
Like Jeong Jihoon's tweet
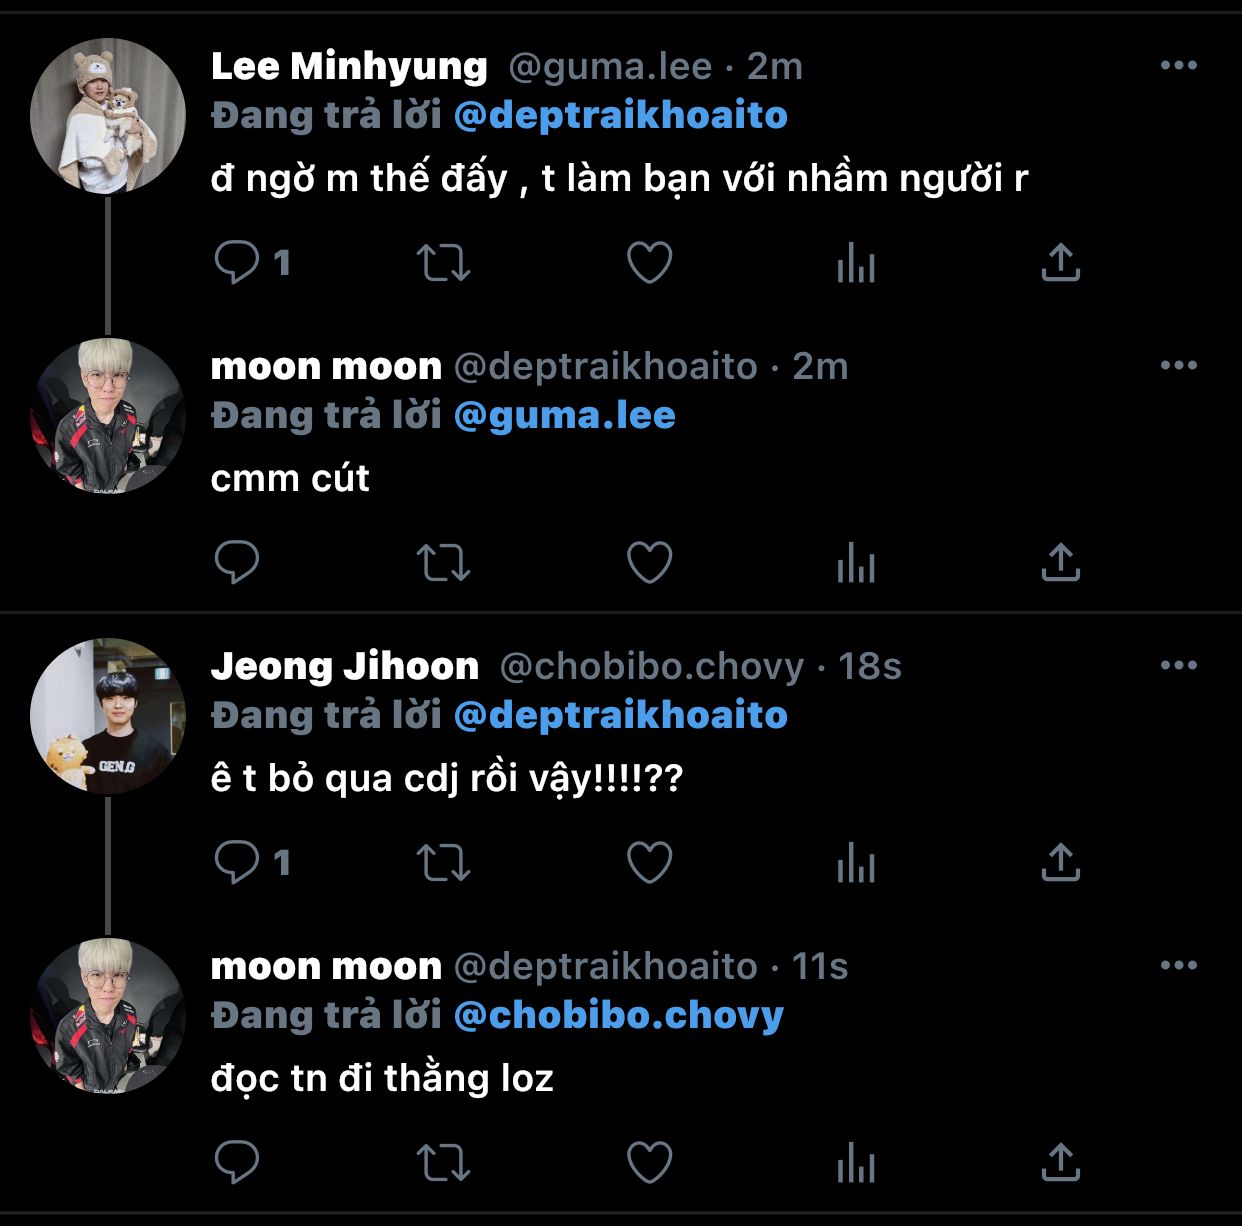pos(649,863)
